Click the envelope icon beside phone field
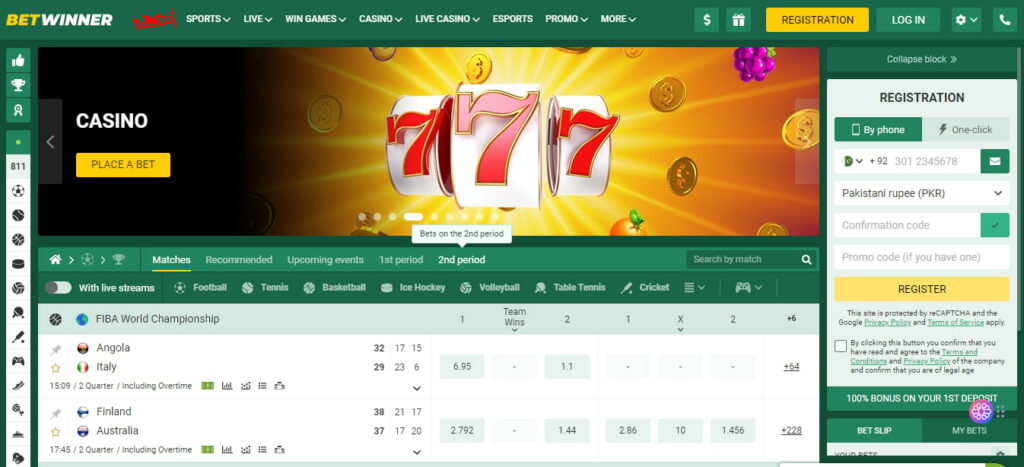Image resolution: width=1024 pixels, height=467 pixels. click(995, 161)
